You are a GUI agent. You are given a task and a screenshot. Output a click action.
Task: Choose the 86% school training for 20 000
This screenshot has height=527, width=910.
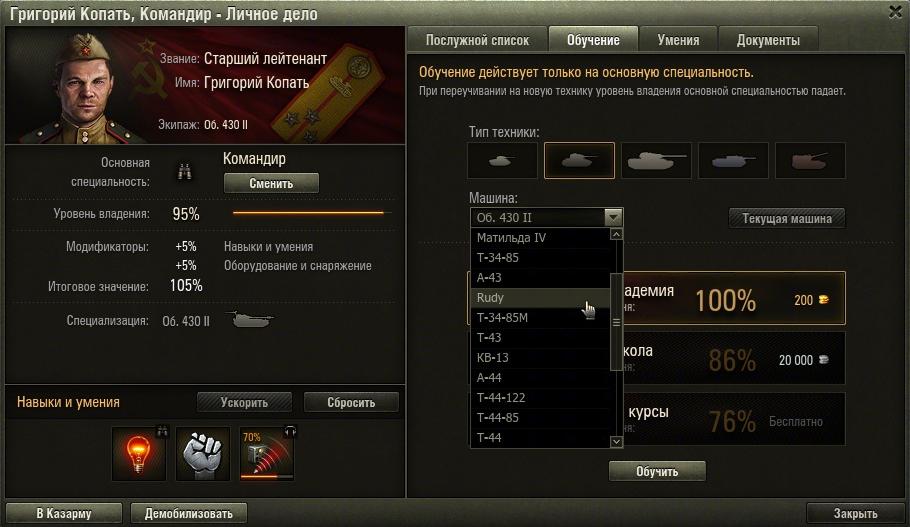click(734, 358)
